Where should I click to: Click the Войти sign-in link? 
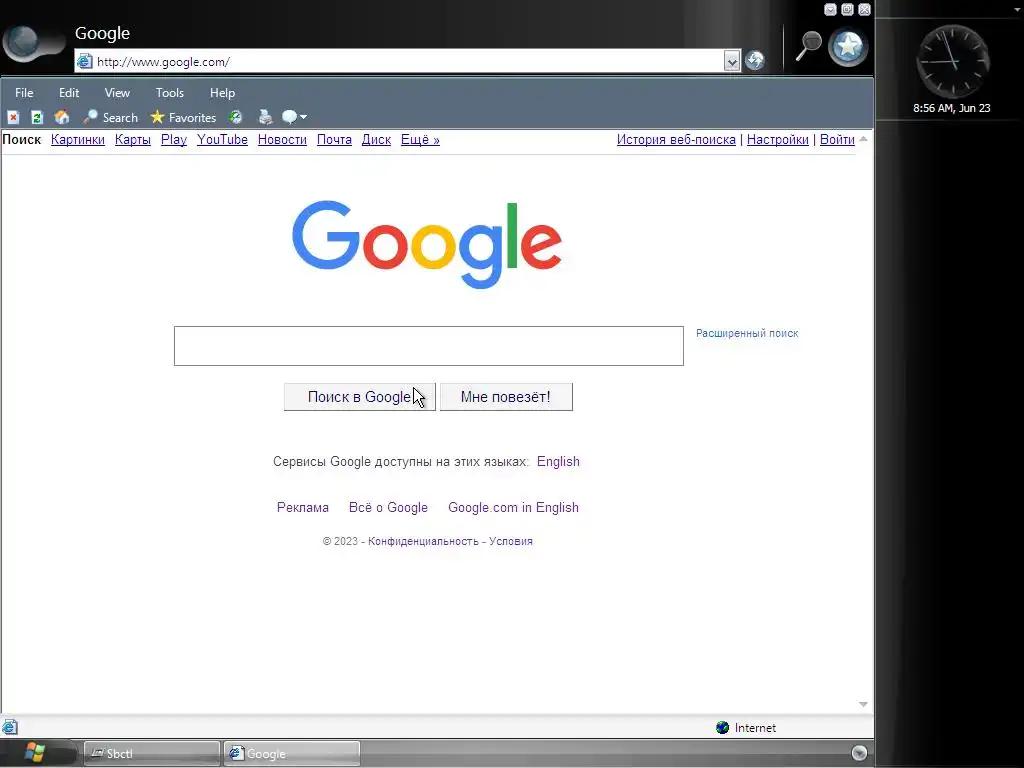point(837,140)
